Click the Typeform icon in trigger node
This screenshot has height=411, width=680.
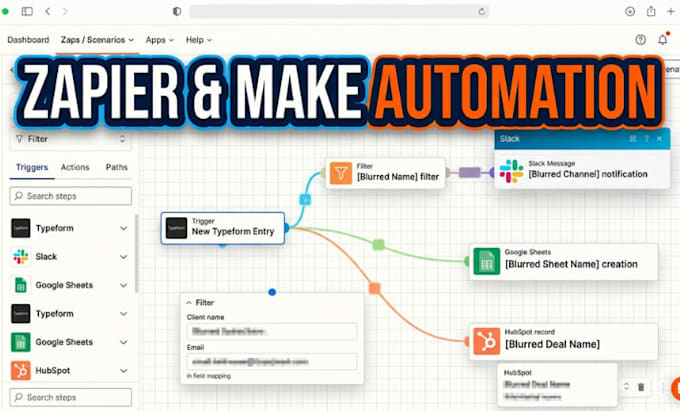coord(177,228)
